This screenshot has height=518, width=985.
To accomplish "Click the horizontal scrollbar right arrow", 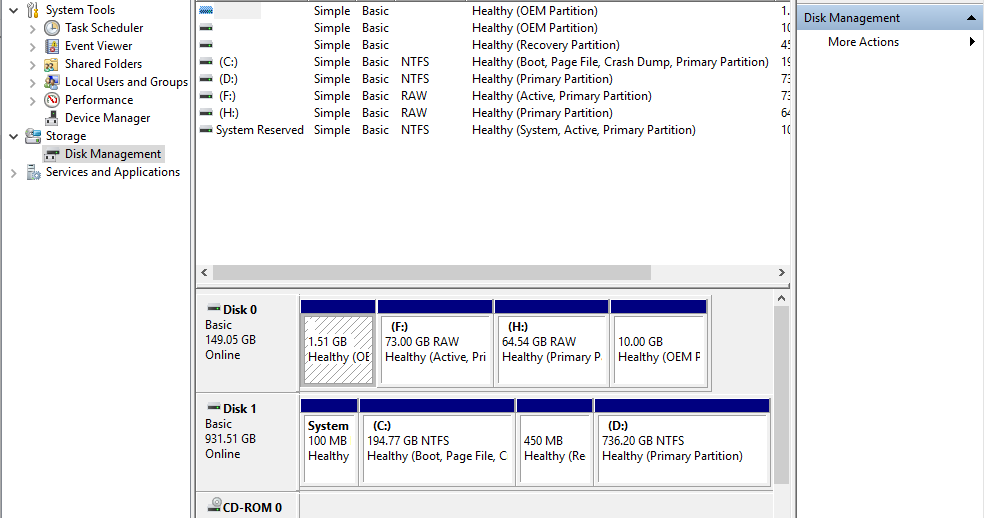I will tap(781, 272).
